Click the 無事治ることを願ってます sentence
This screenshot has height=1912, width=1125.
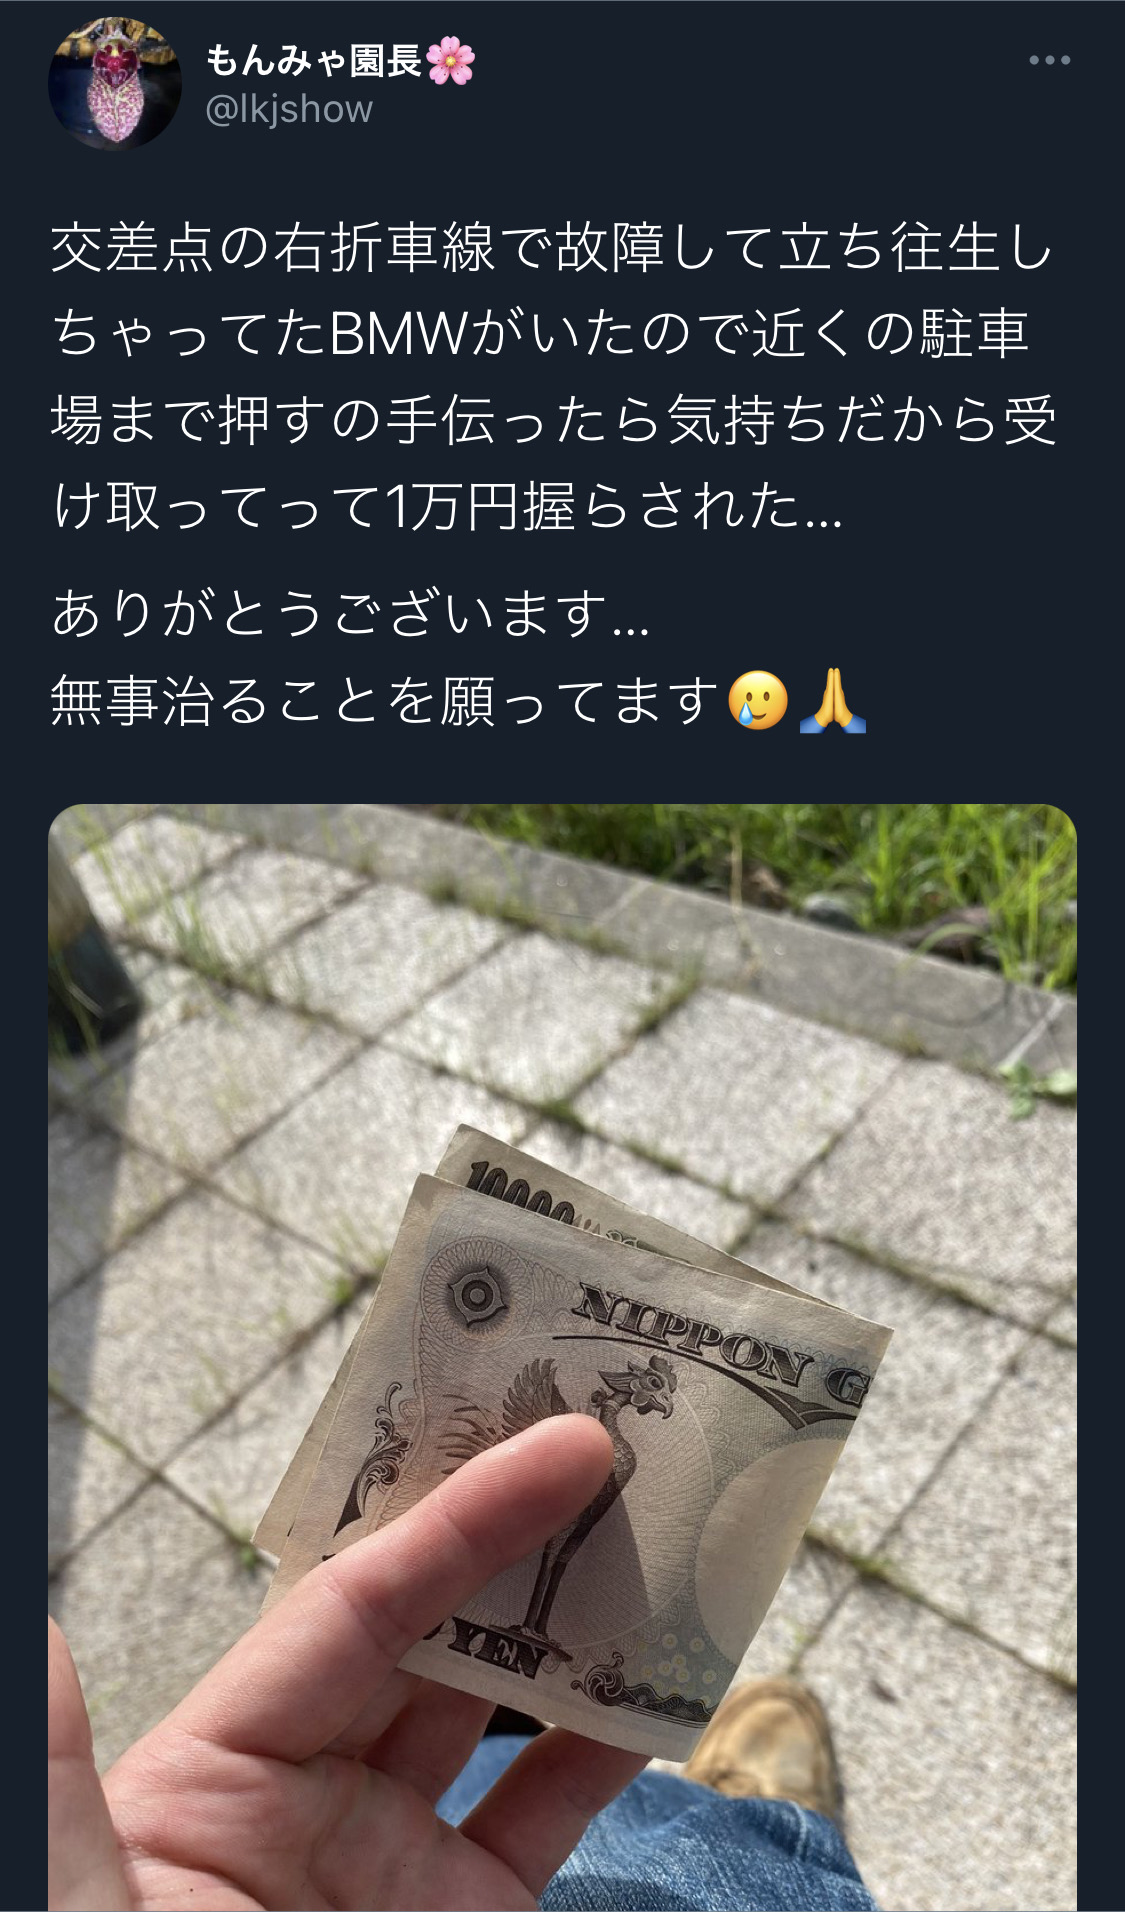(386, 700)
